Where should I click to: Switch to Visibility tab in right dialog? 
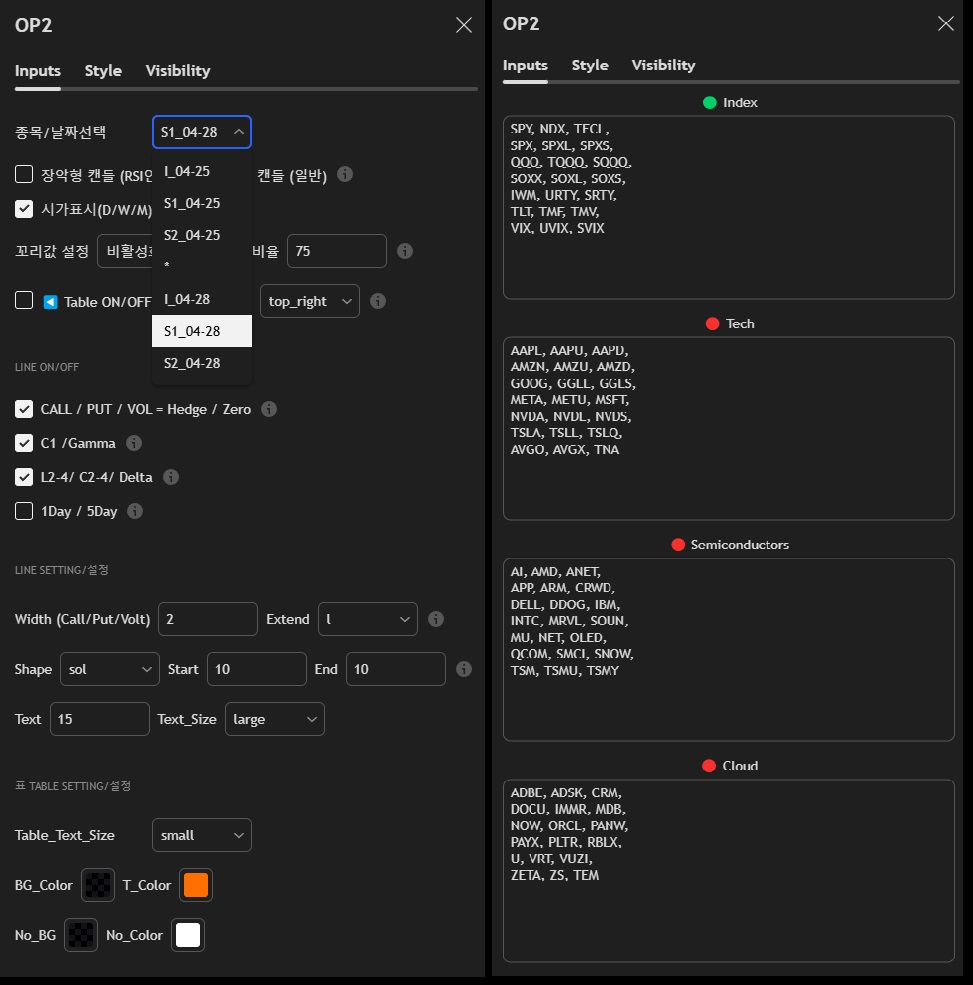(x=663, y=65)
